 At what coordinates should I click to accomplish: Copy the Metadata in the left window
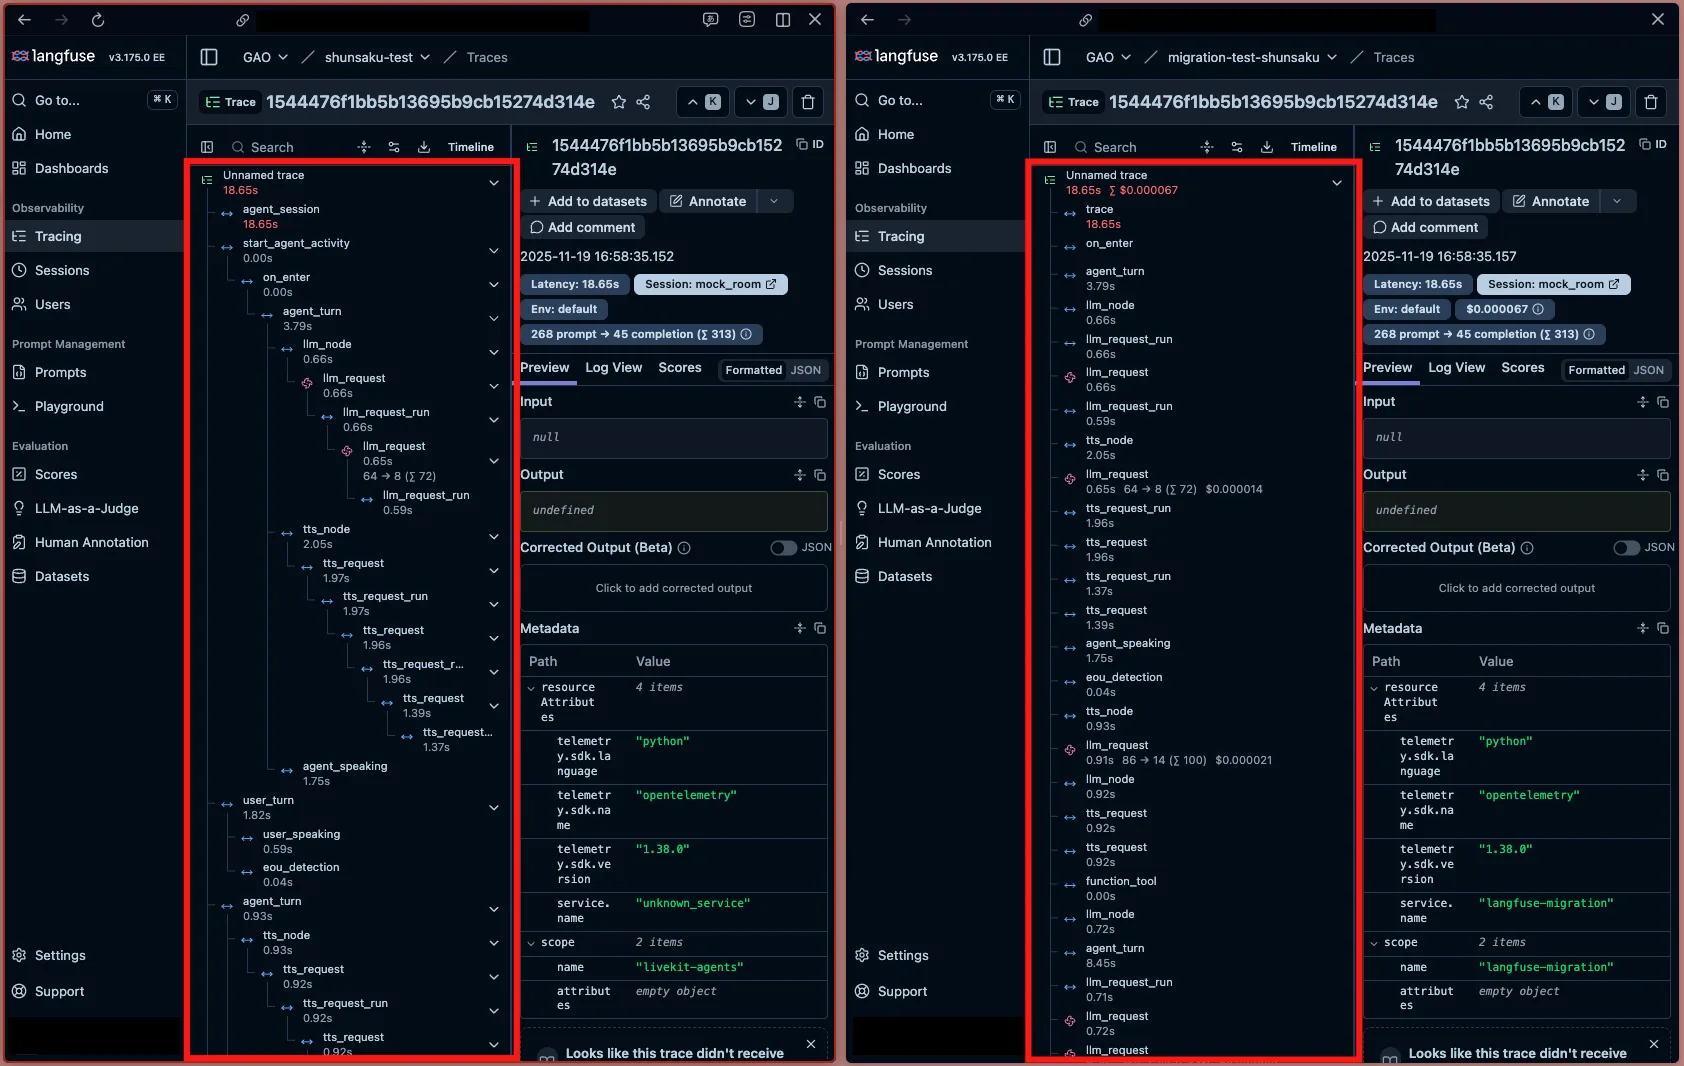coord(820,628)
